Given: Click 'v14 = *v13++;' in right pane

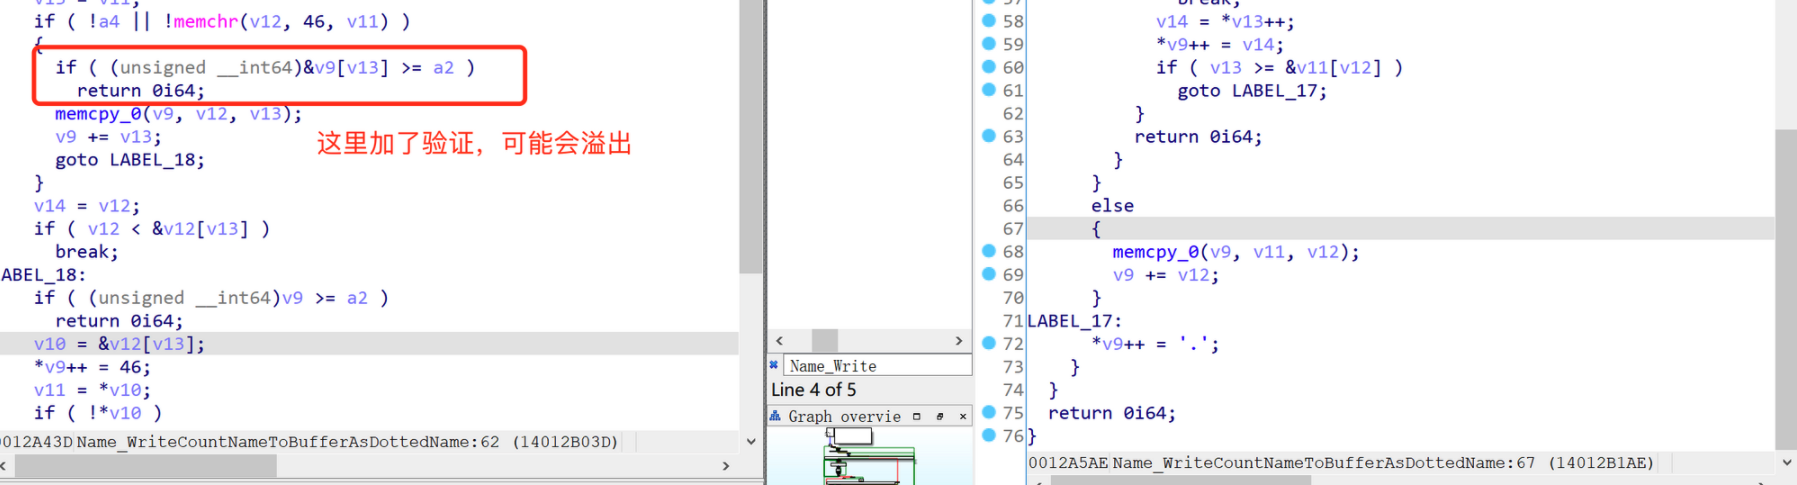Looking at the screenshot, I should 1225,21.
